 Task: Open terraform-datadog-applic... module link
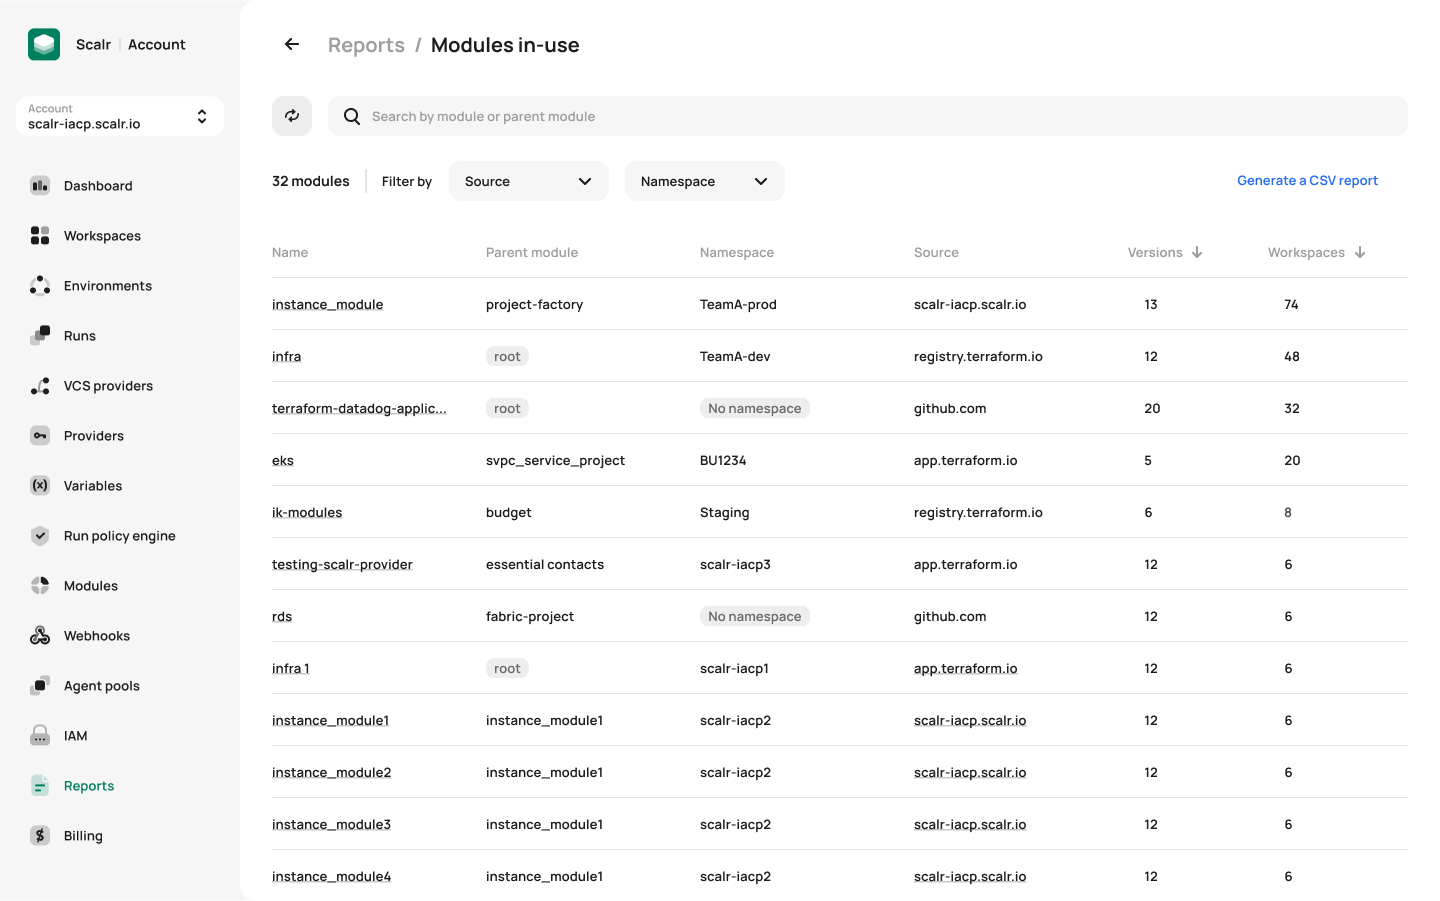pyautogui.click(x=359, y=408)
